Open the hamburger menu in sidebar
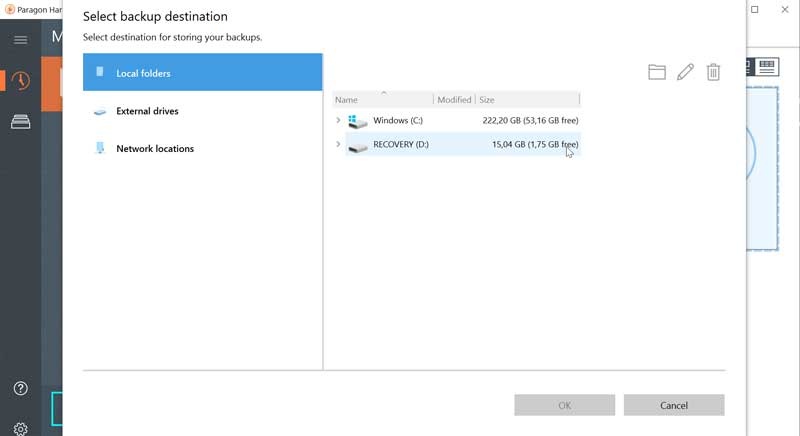The image size is (800, 436). (20, 40)
